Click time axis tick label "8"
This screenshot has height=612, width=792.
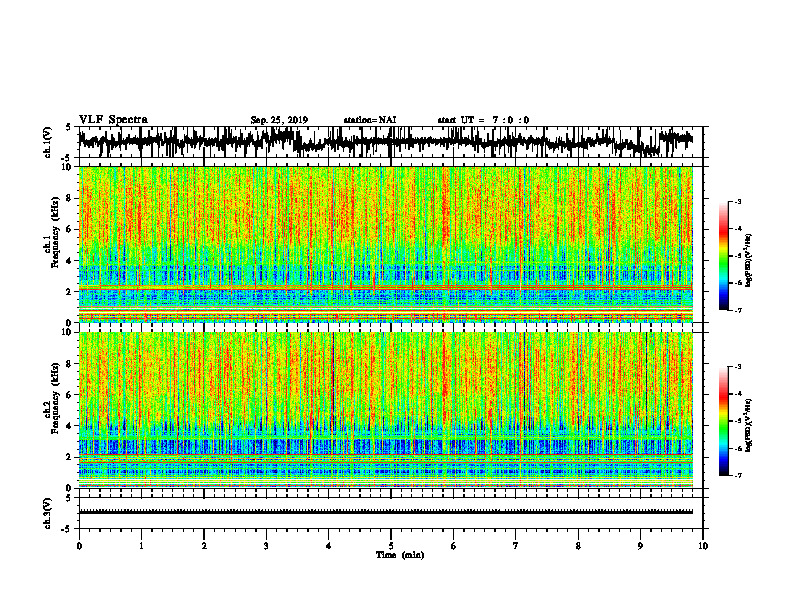point(578,546)
